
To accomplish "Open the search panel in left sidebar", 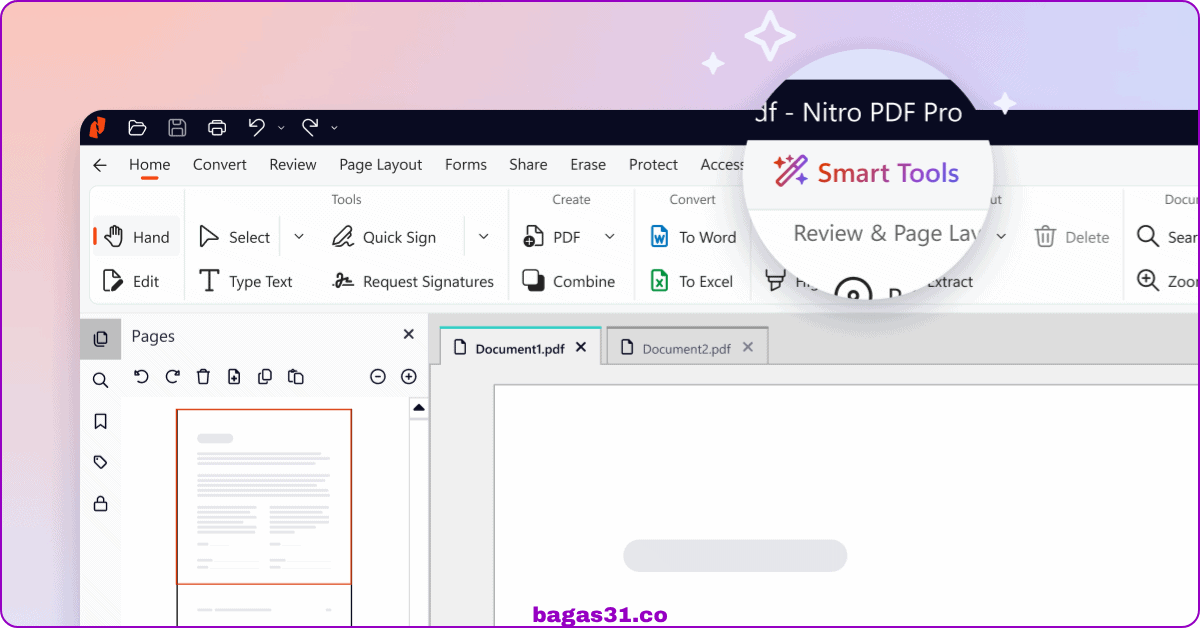I will click(100, 380).
